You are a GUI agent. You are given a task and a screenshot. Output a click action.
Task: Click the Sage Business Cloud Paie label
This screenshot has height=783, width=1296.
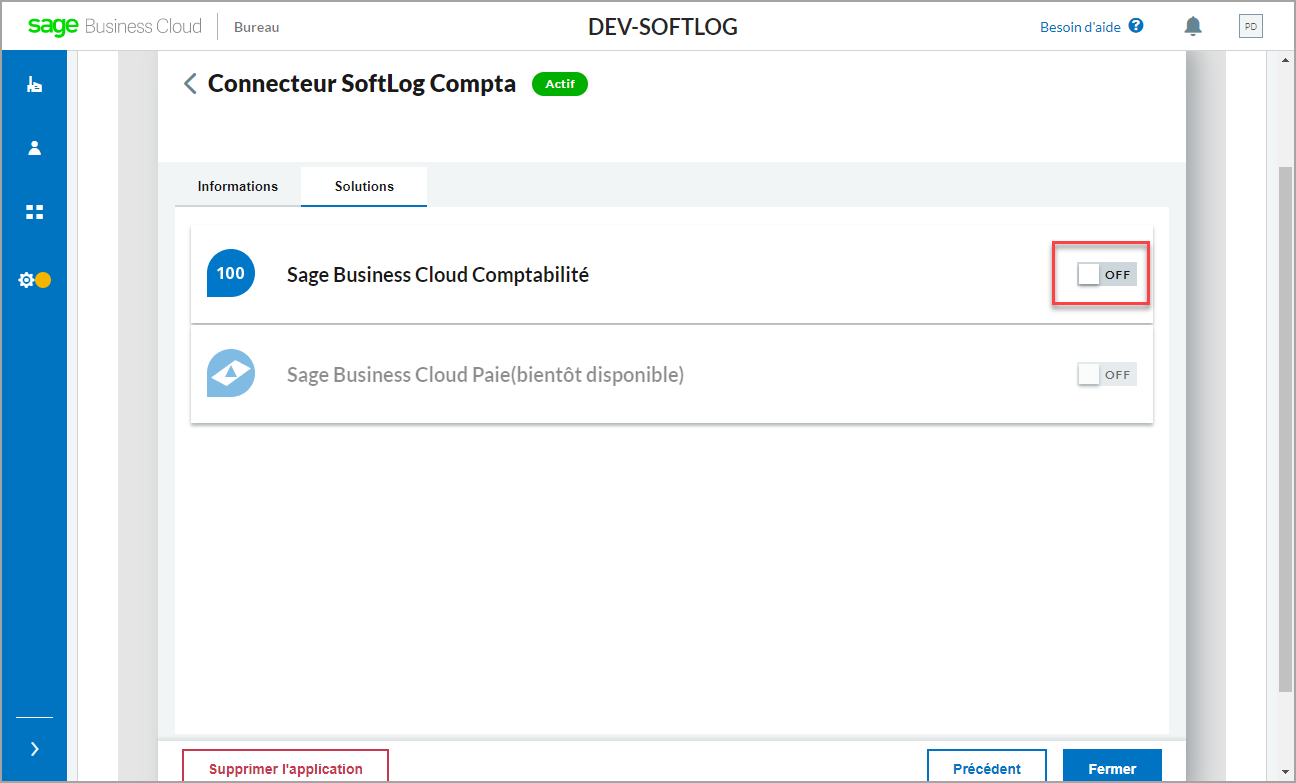click(485, 375)
